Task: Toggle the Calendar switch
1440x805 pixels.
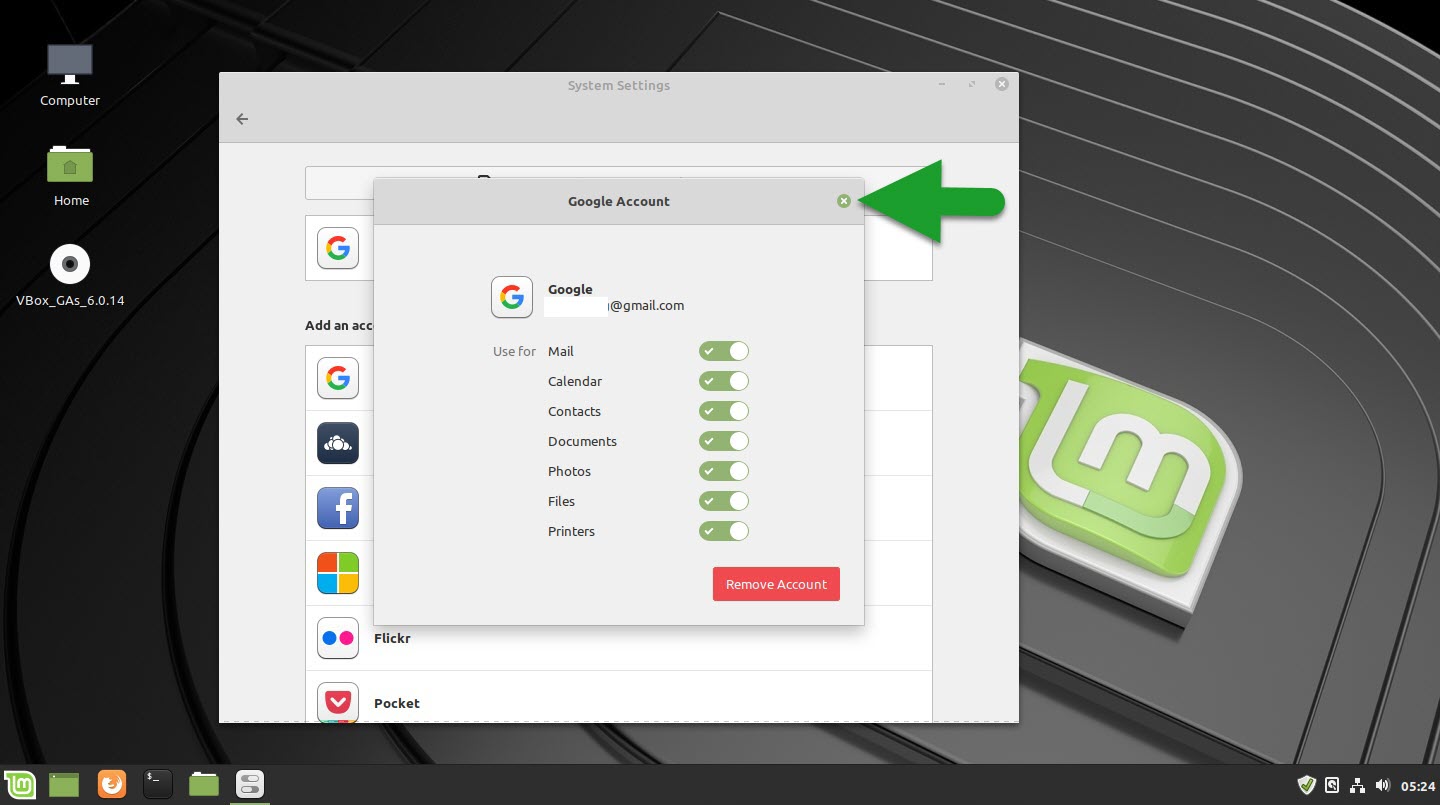Action: (x=724, y=381)
